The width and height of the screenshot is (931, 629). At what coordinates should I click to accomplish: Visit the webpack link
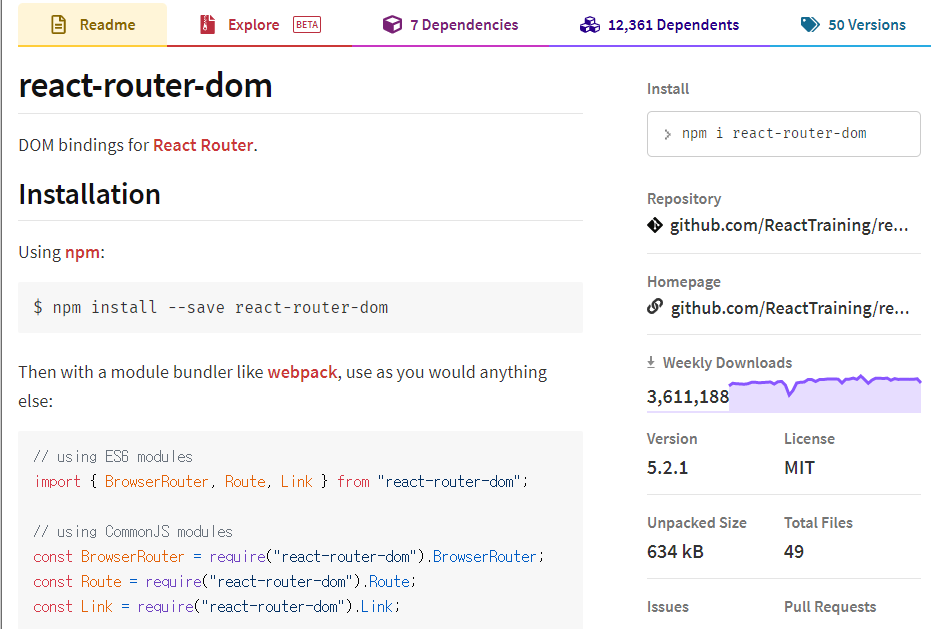pos(302,372)
